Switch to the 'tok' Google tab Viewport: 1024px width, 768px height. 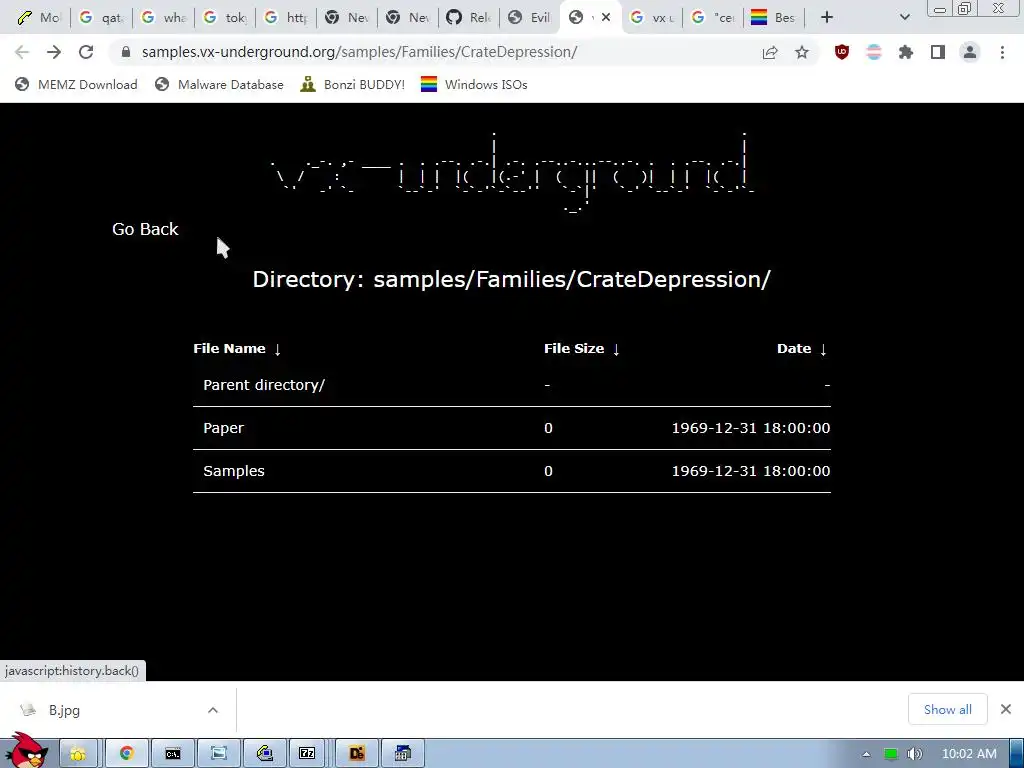(225, 18)
